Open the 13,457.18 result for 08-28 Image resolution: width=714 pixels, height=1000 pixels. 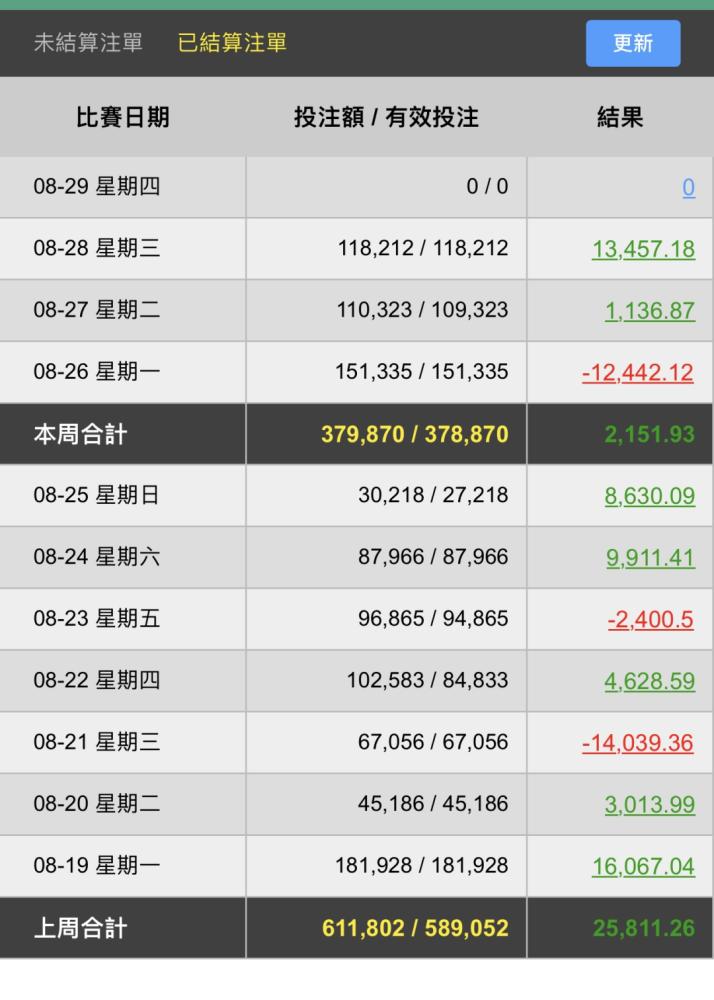643,249
